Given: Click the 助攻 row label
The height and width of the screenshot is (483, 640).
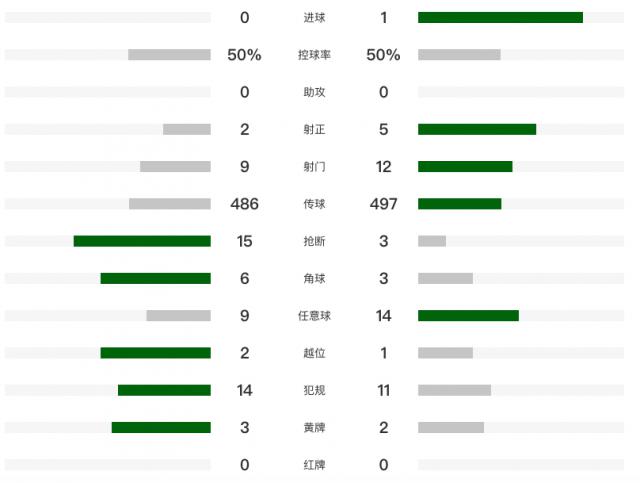Looking at the screenshot, I should coord(314,92).
